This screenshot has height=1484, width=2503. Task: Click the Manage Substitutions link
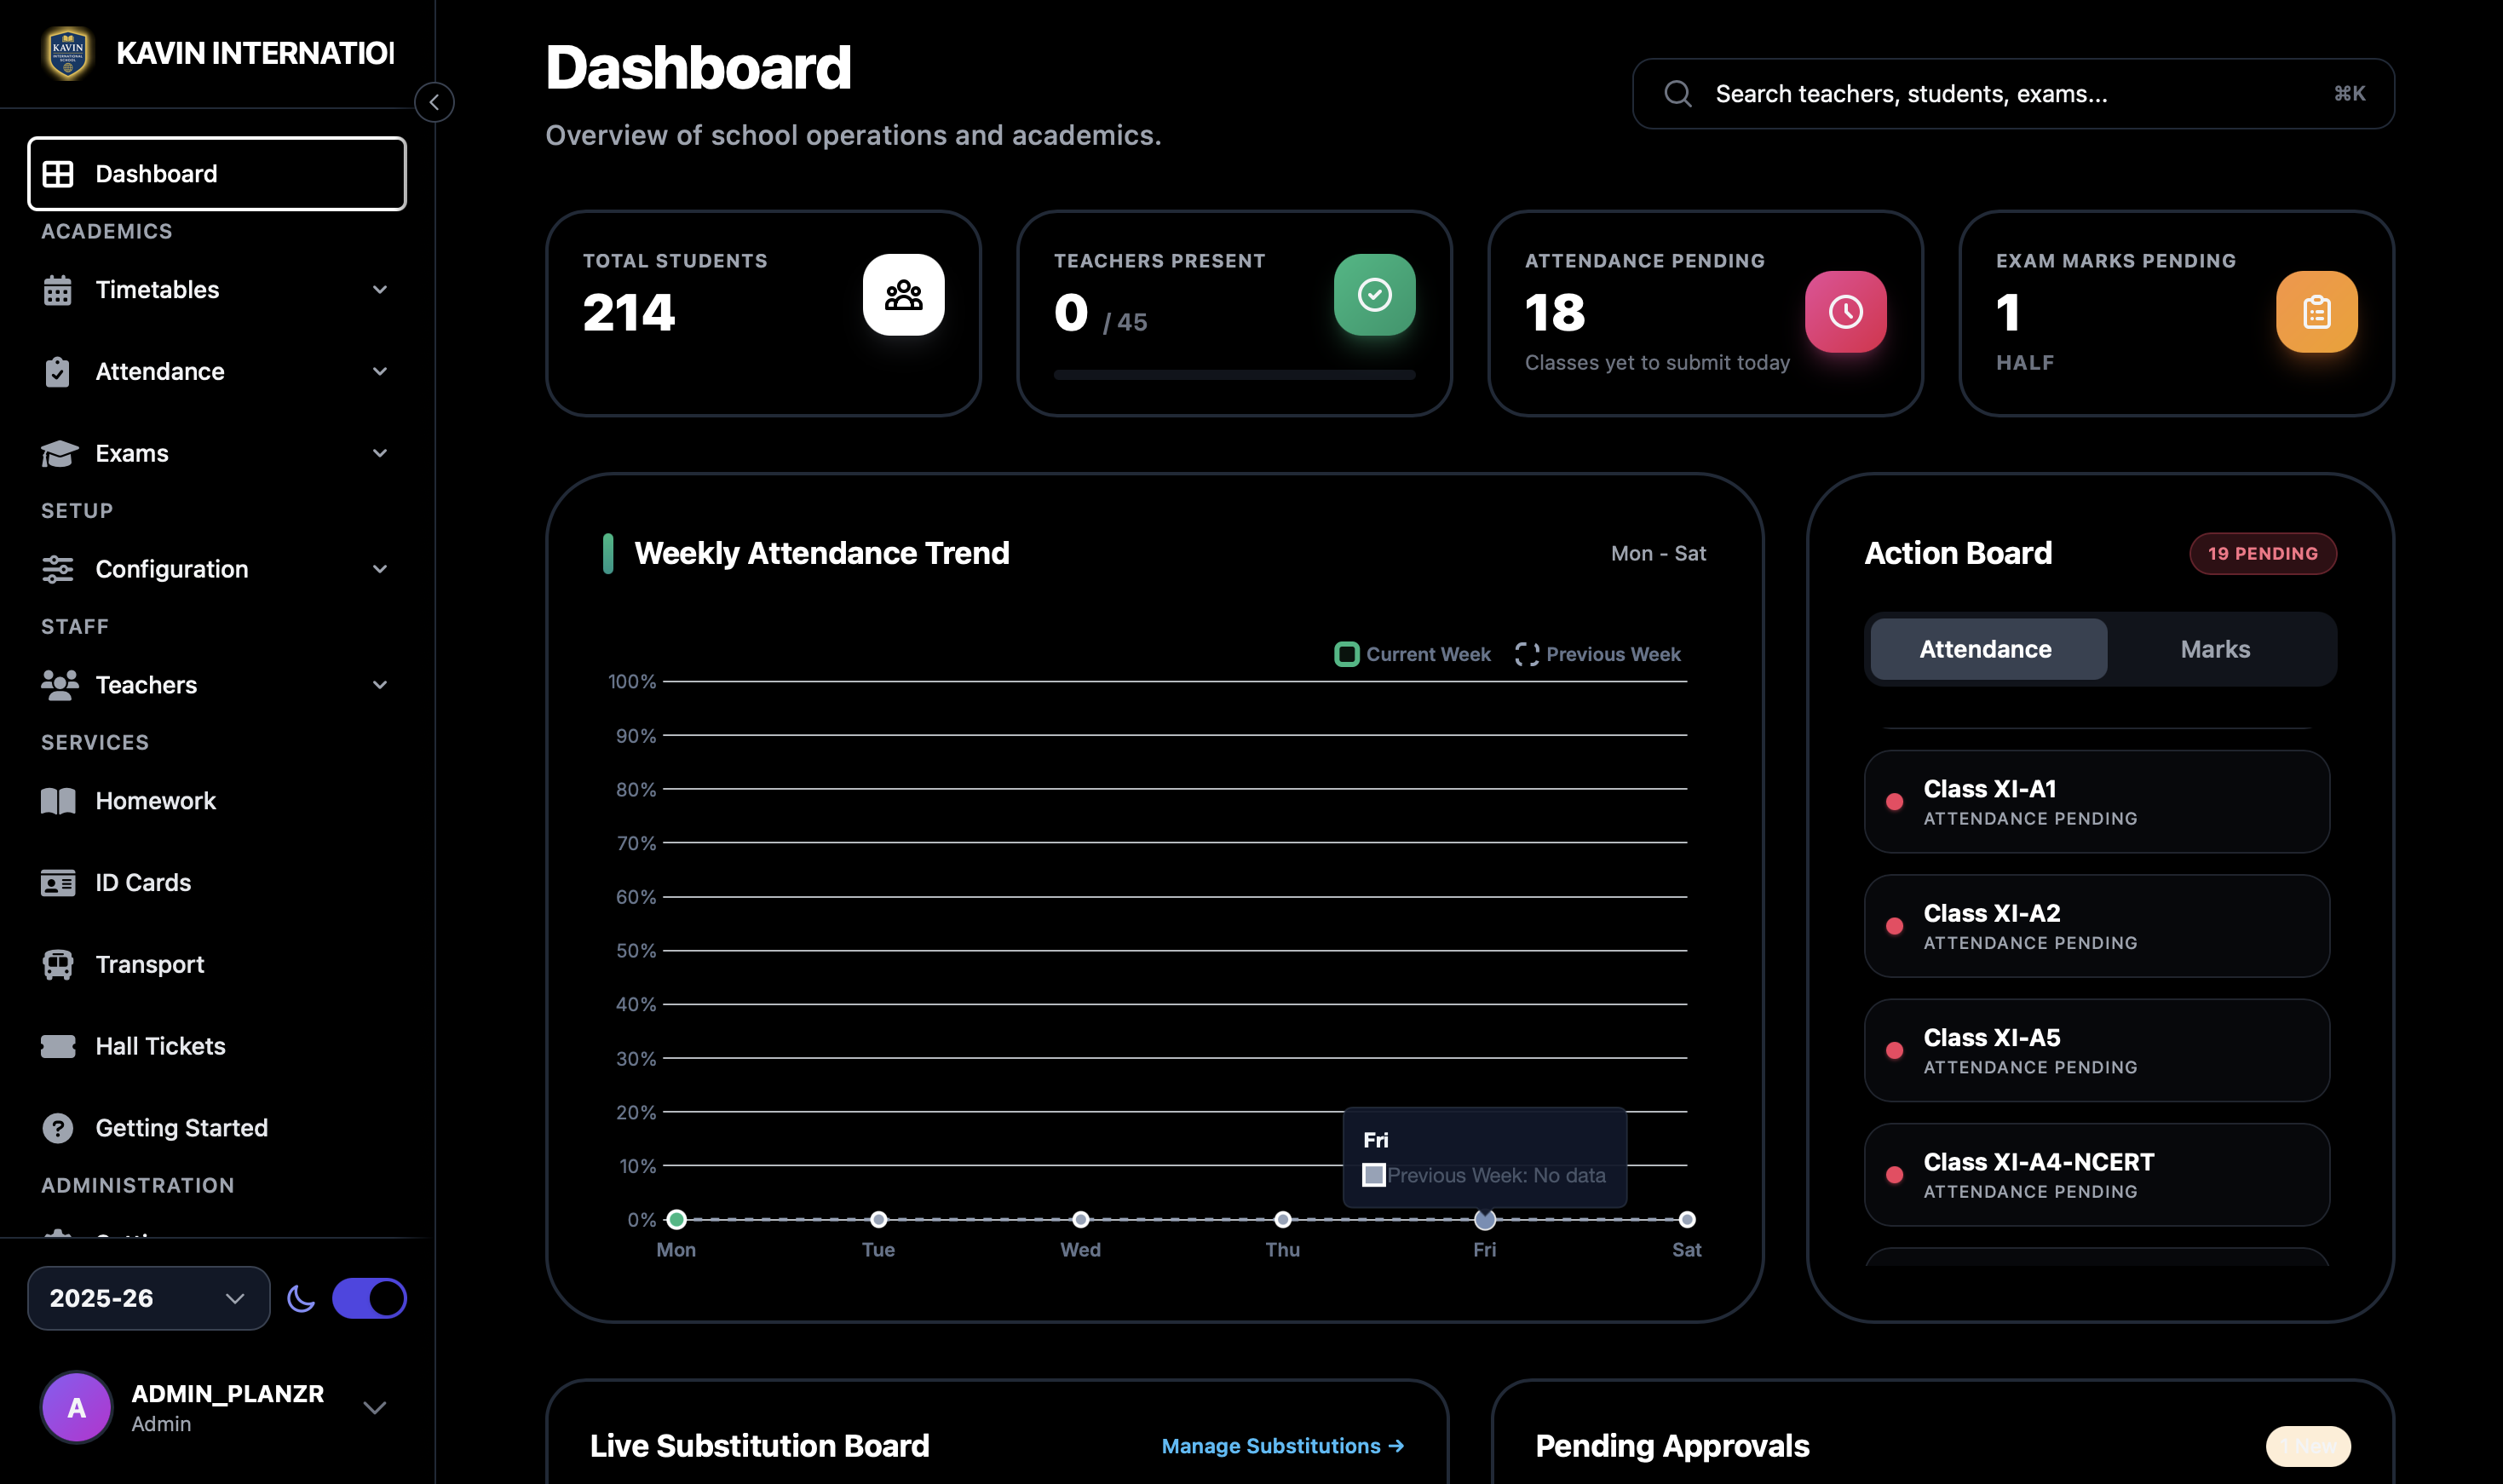click(1283, 1445)
